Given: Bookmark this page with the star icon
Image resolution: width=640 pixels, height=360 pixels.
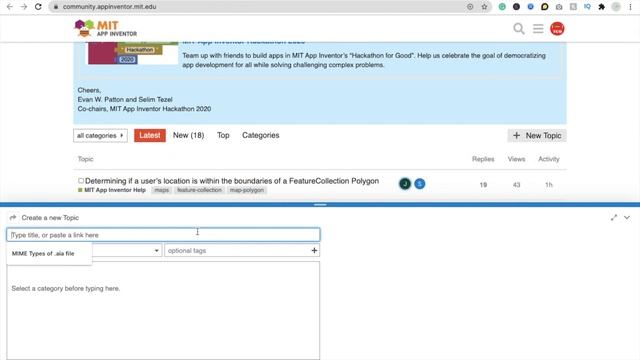Looking at the screenshot, I should point(484,7).
